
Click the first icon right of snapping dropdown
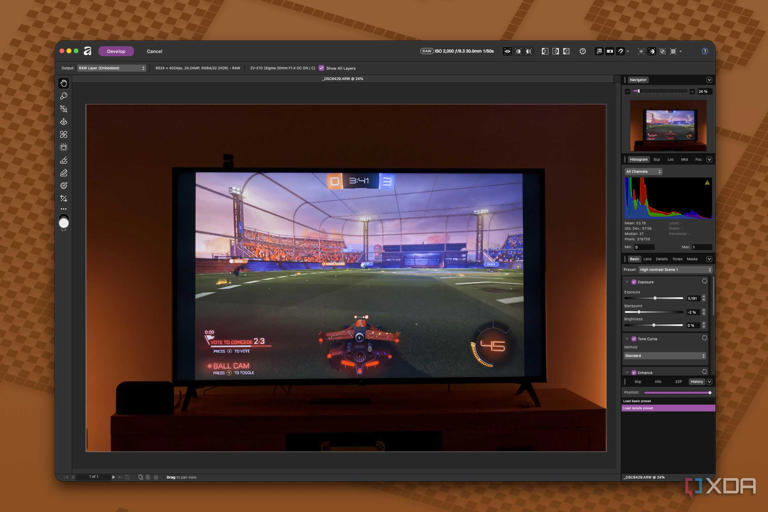(641, 51)
